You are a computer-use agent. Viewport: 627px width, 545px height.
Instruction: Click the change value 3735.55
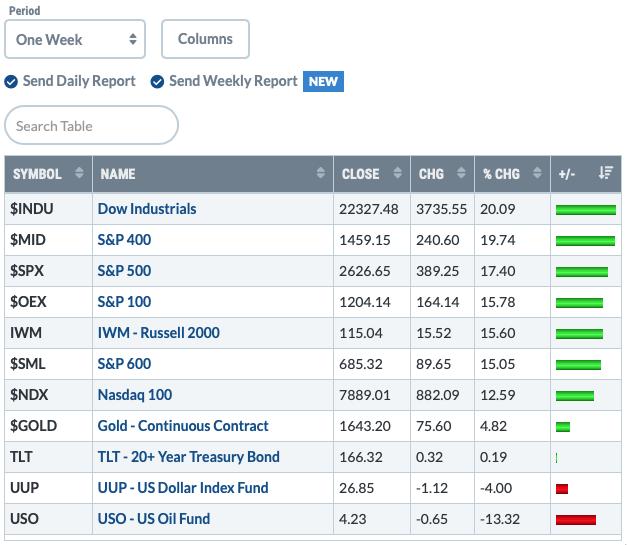pos(441,209)
